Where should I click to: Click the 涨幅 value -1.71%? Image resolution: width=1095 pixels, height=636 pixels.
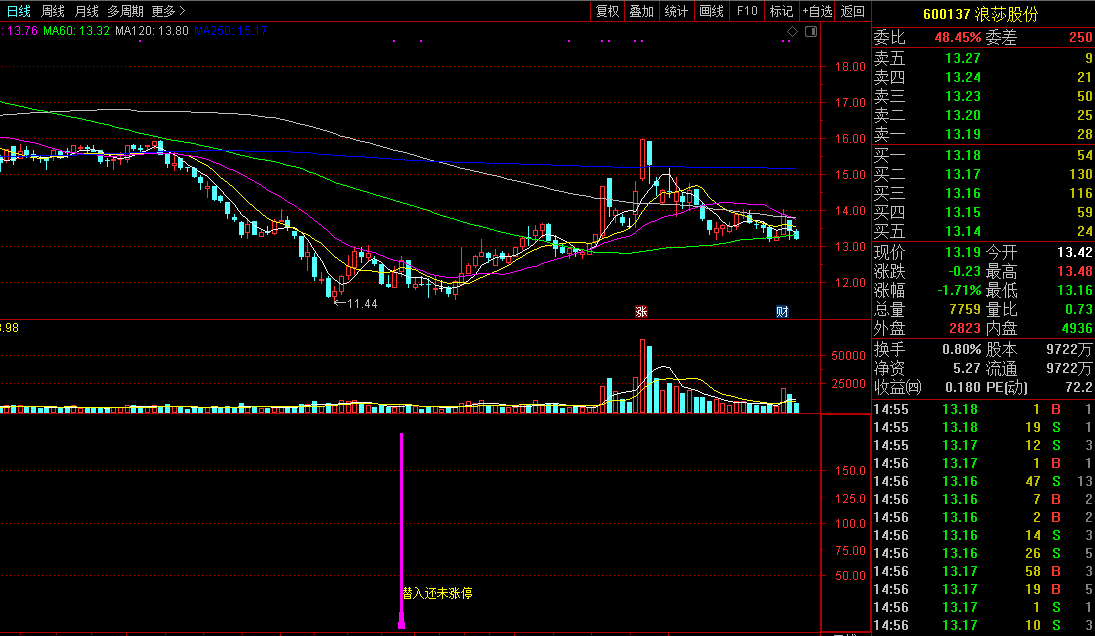point(959,290)
